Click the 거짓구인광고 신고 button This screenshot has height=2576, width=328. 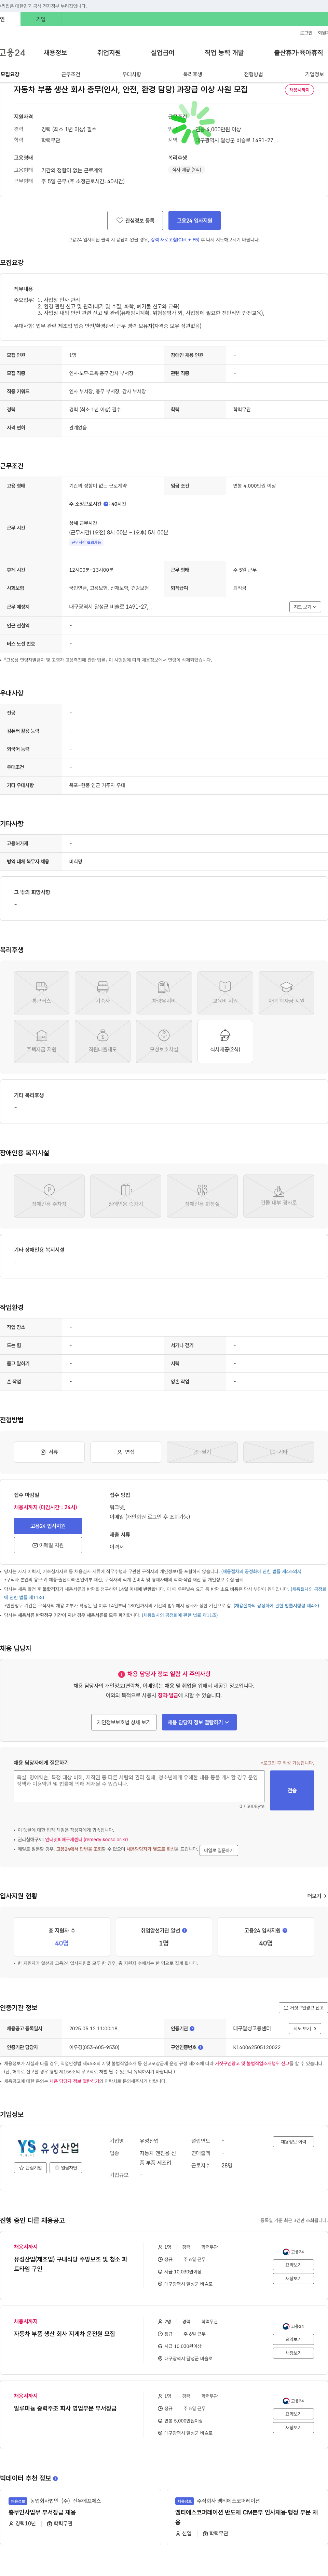[x=303, y=2008]
